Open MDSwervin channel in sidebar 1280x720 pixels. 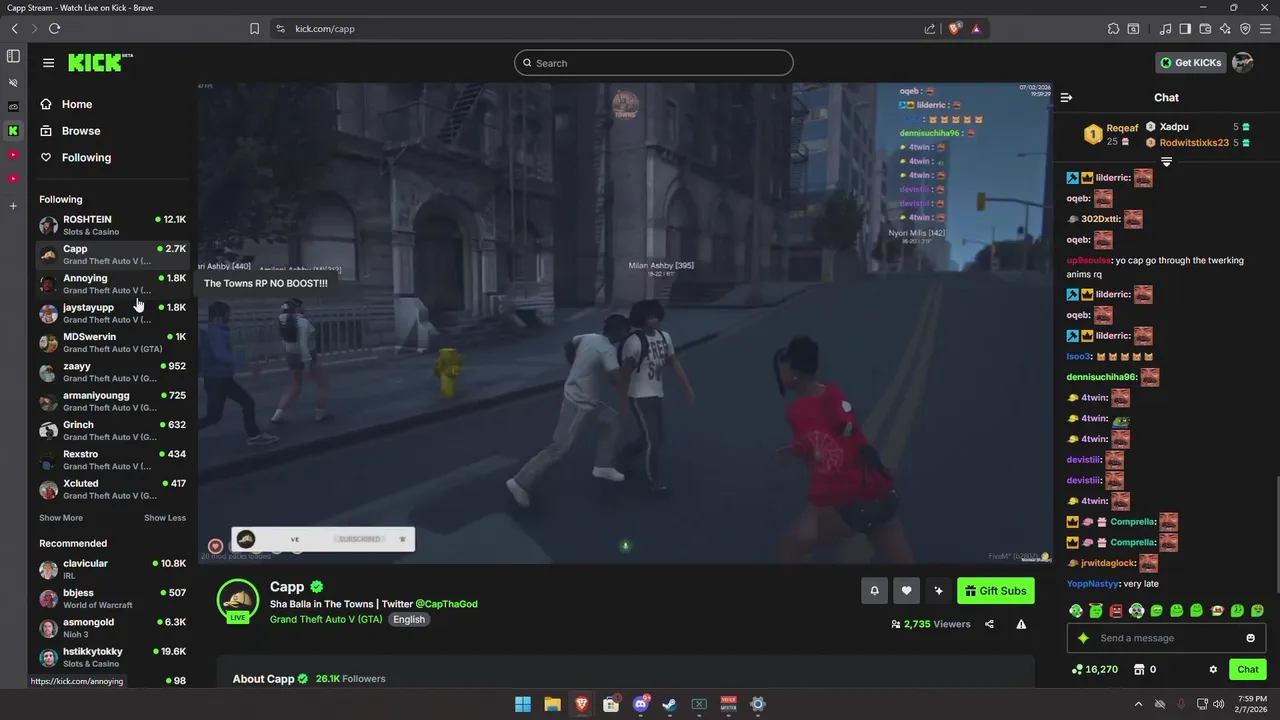point(112,342)
